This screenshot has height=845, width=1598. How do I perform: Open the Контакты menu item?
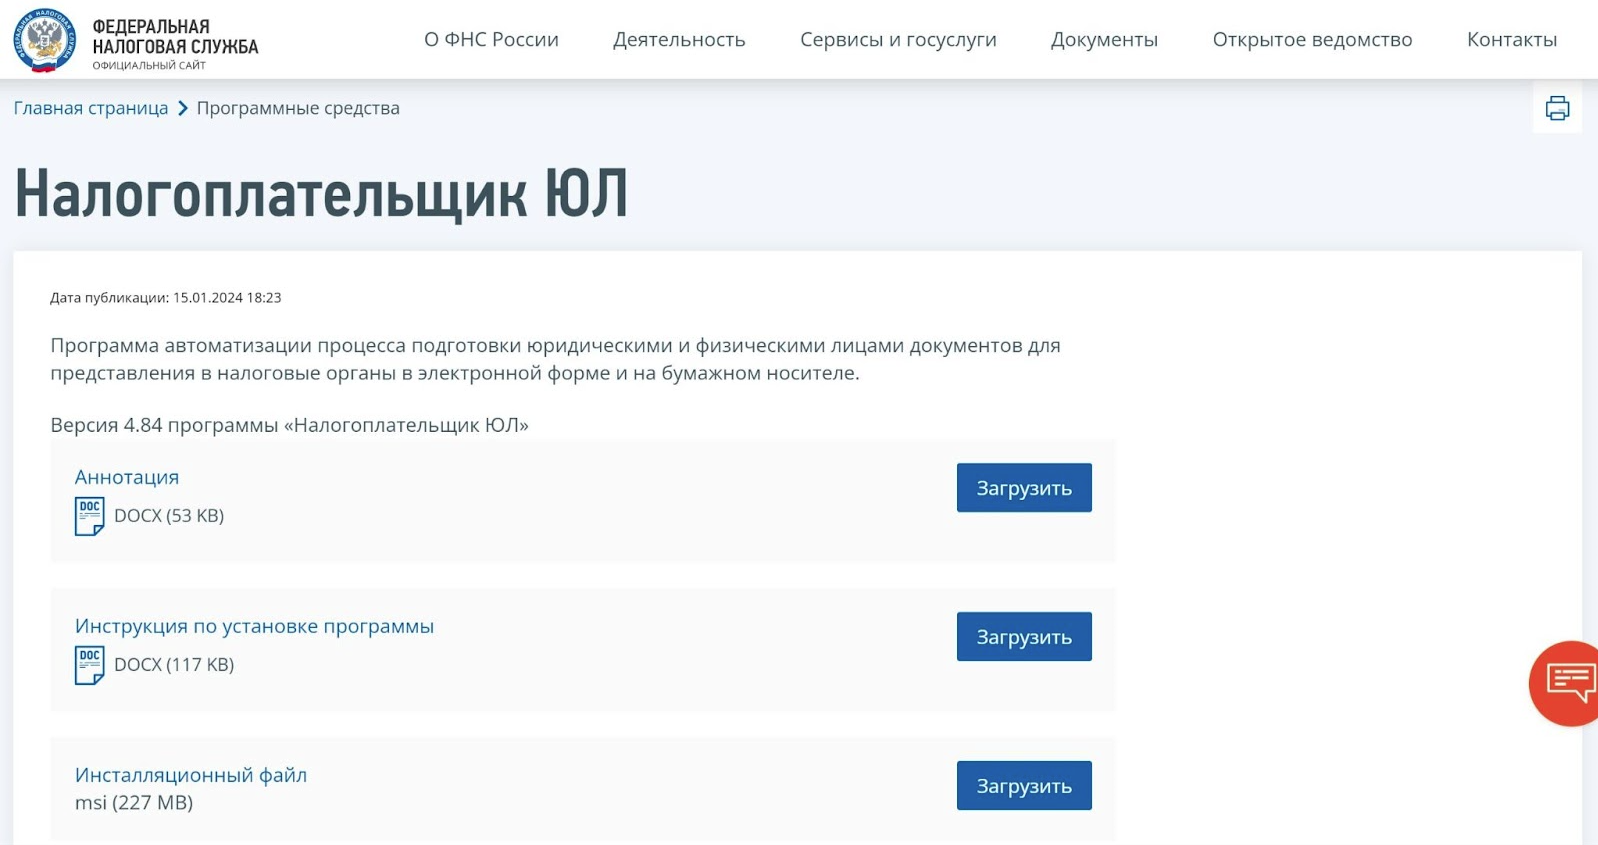[1512, 39]
